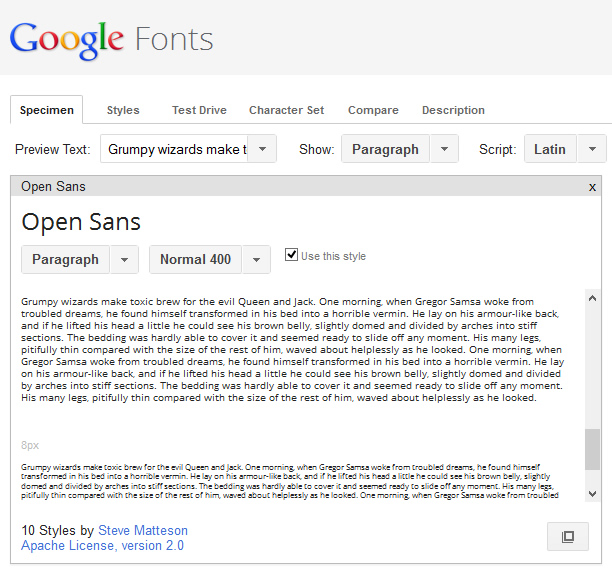612x577 pixels.
Task: Open the Specimen tab
Action: pyautogui.click(x=47, y=110)
